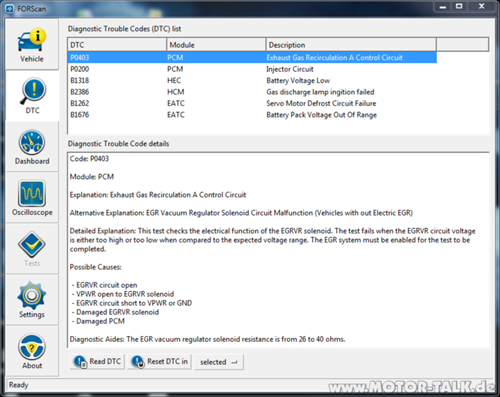The width and height of the screenshot is (500, 397).
Task: Select the B1676 trouble code row
Action: (x=252, y=115)
